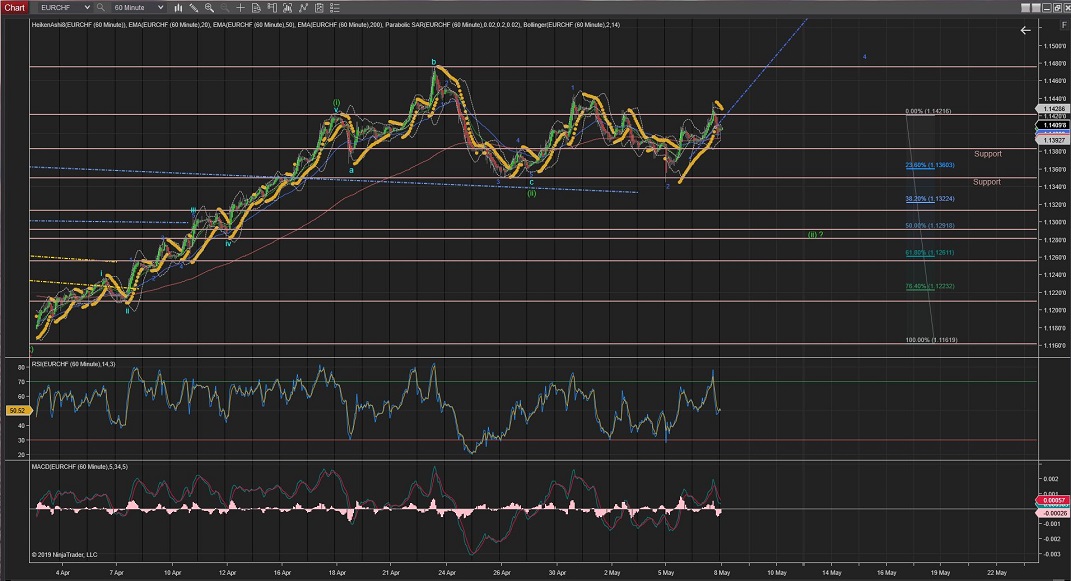Select the Chart tab
This screenshot has height=581, width=1071.
click(x=16, y=7)
